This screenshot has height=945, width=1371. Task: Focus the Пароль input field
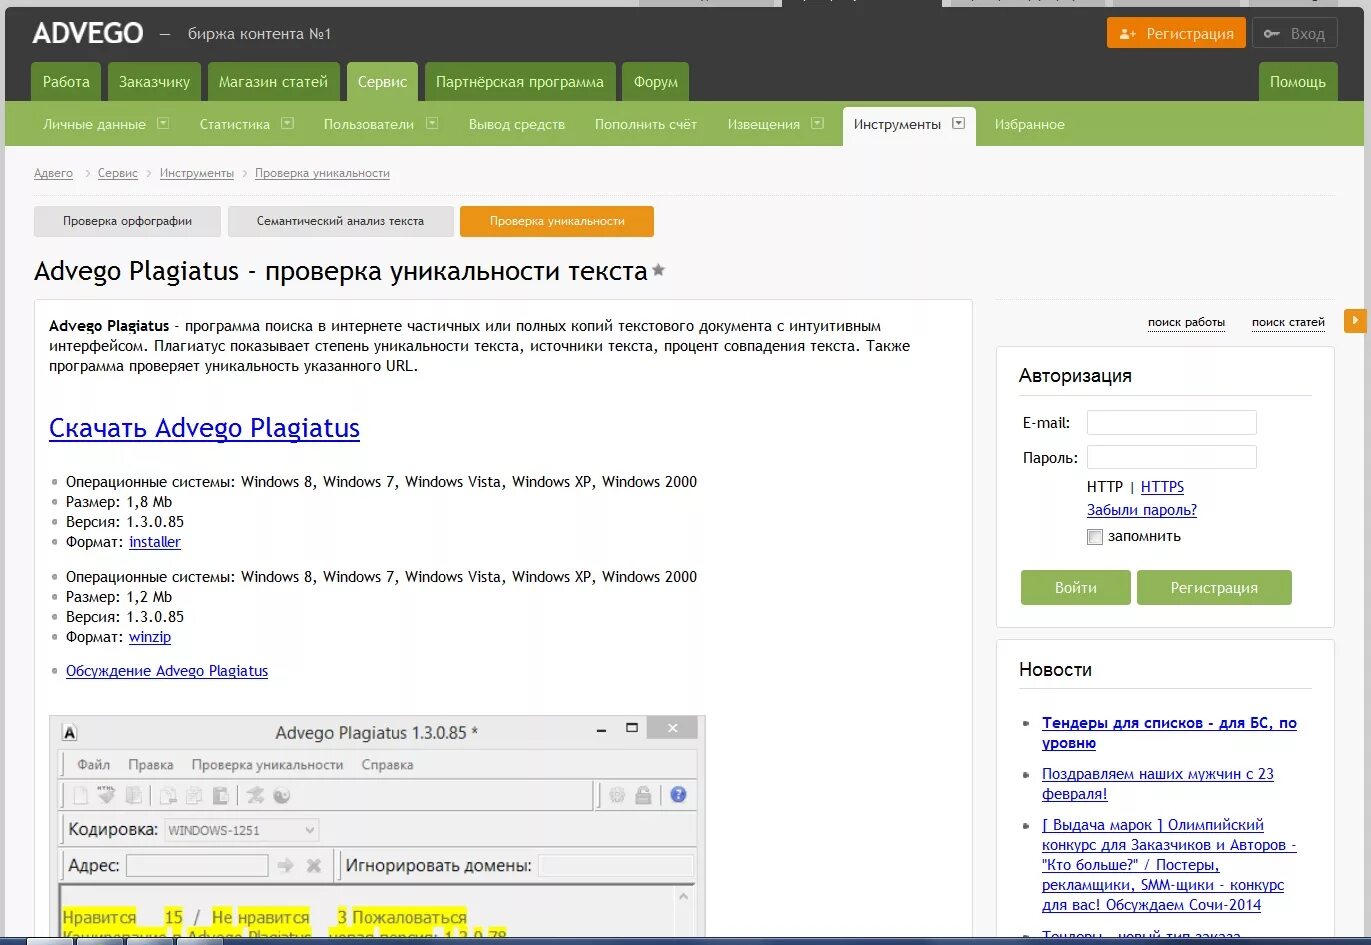[1171, 457]
